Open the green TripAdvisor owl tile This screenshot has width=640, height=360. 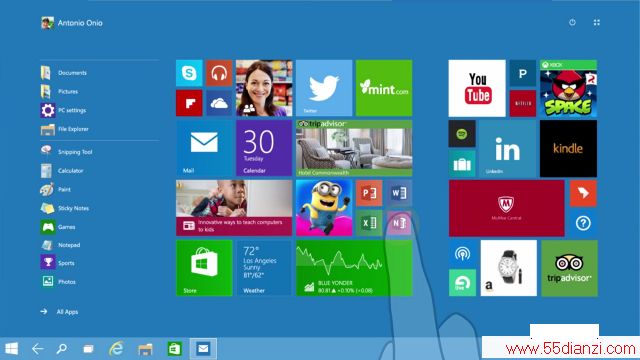[569, 268]
